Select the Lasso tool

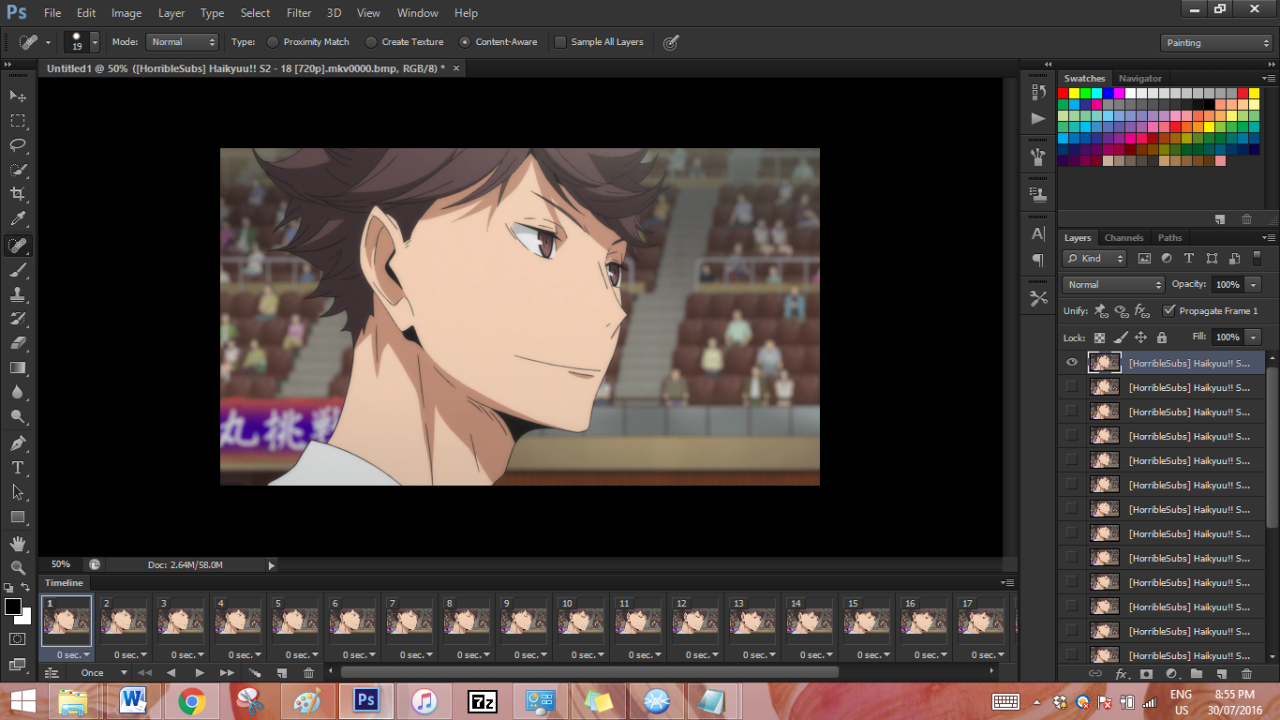click(x=18, y=145)
